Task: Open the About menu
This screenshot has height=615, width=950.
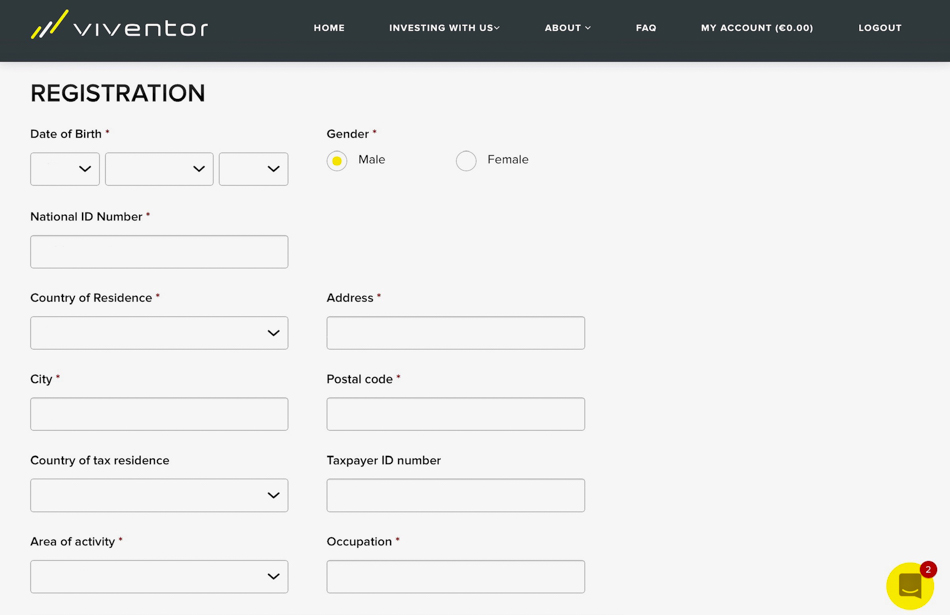Action: [567, 28]
